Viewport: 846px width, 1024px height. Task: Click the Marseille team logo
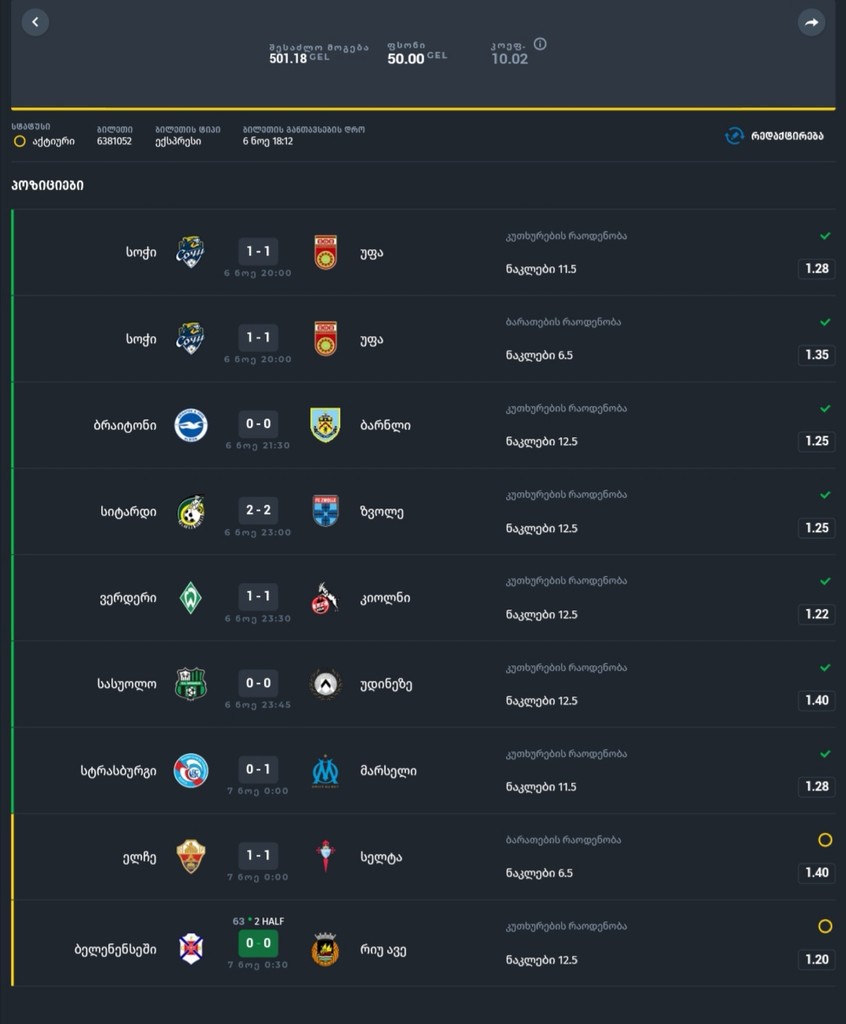[x=325, y=771]
